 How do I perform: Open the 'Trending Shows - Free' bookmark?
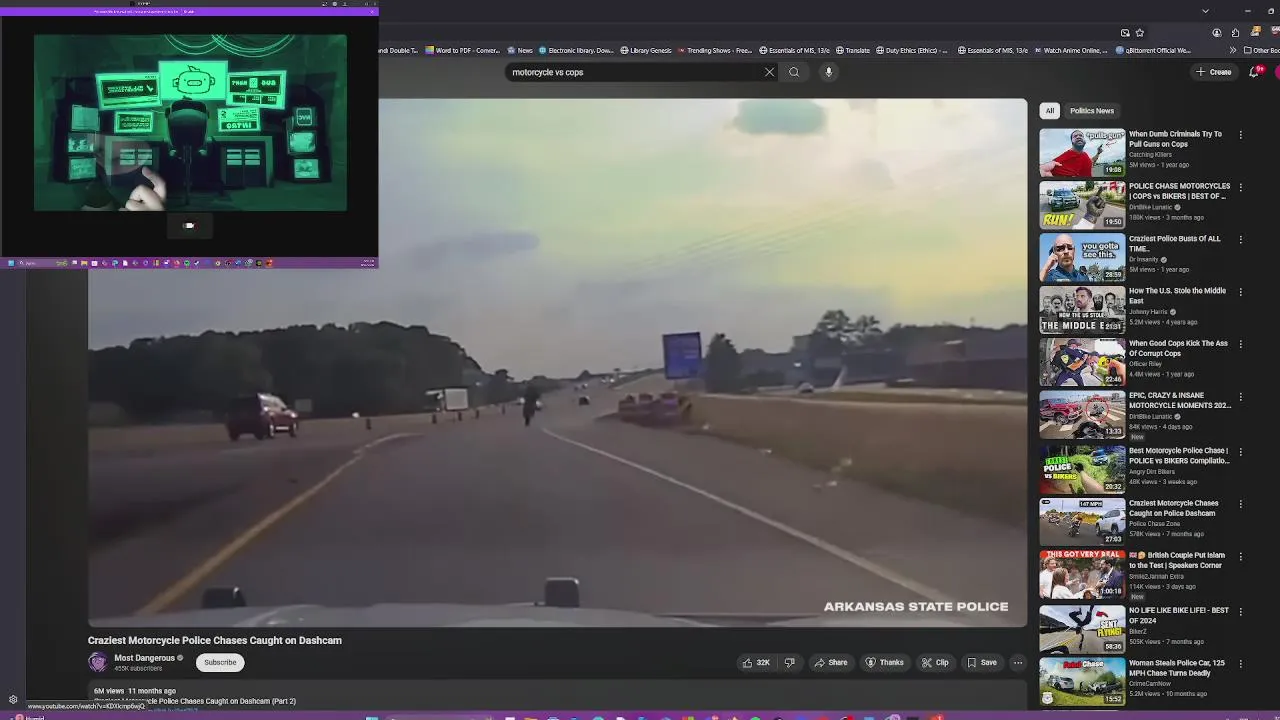click(715, 50)
